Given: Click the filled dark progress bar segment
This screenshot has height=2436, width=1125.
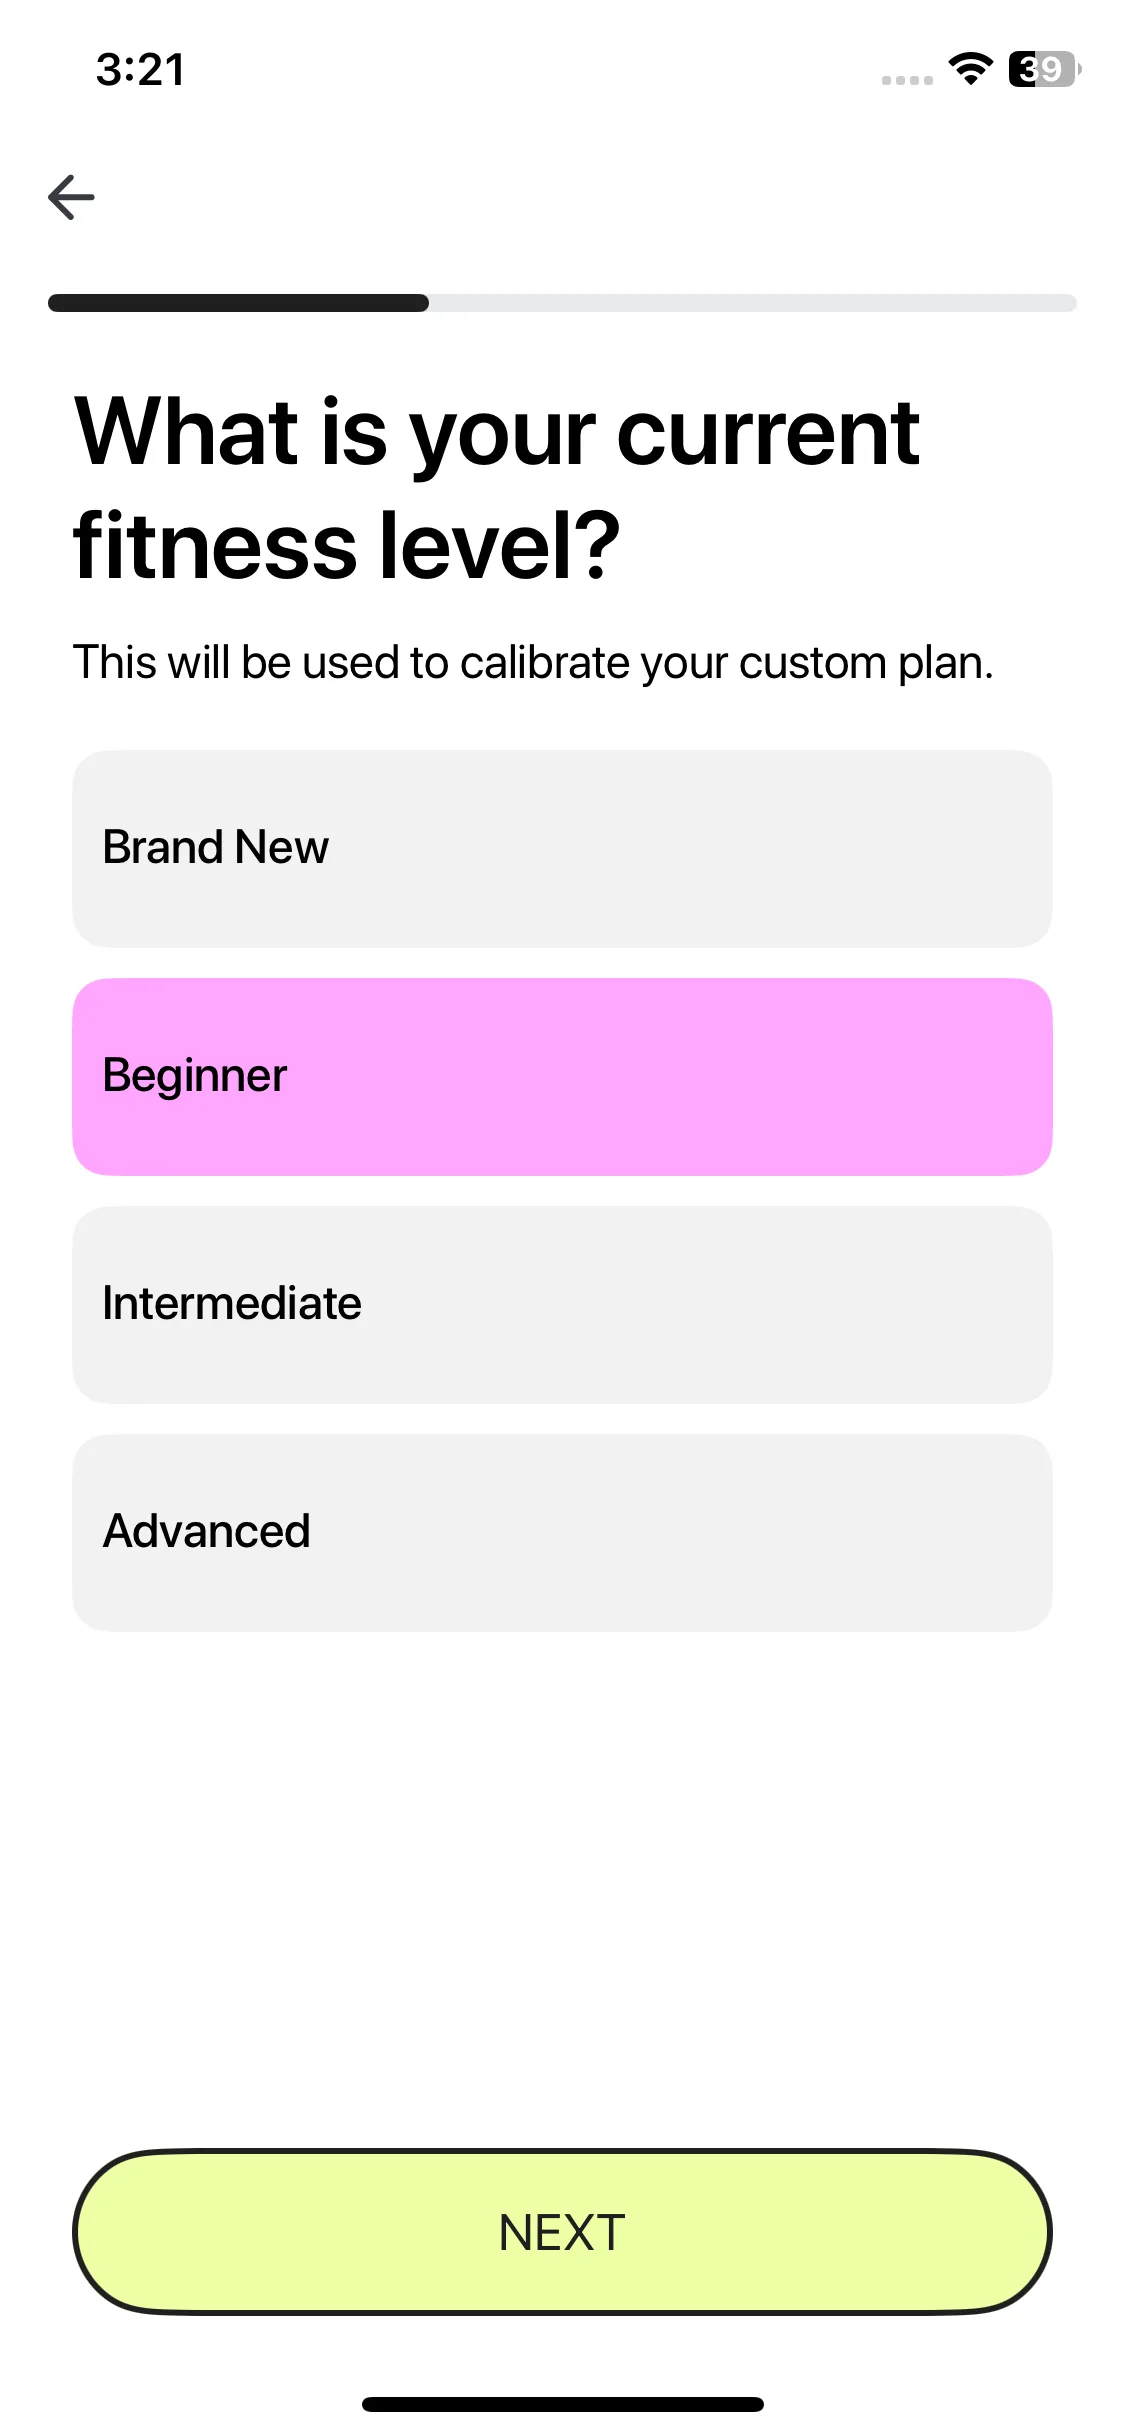Looking at the screenshot, I should coord(238,303).
